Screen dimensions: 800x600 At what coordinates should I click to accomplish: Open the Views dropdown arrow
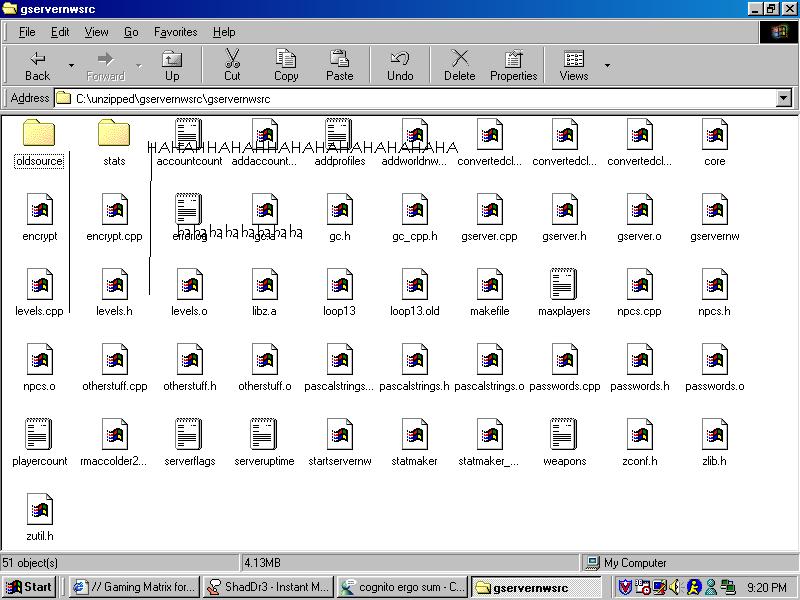(607, 66)
